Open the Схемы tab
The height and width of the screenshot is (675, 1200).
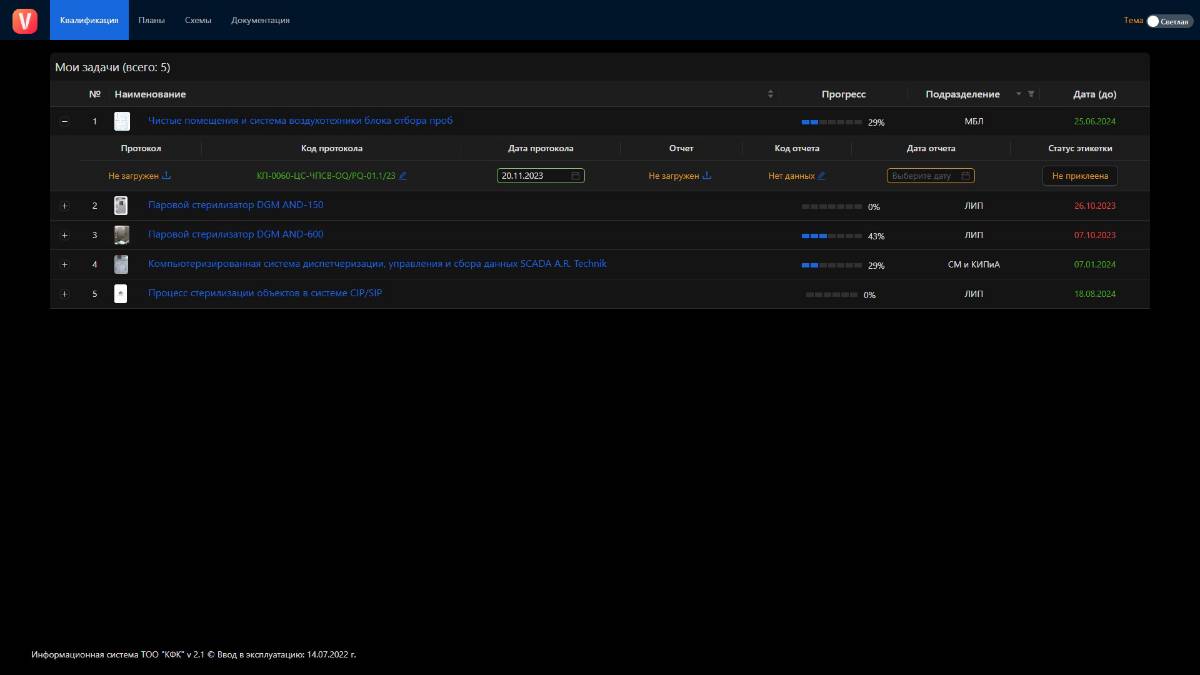[x=198, y=20]
